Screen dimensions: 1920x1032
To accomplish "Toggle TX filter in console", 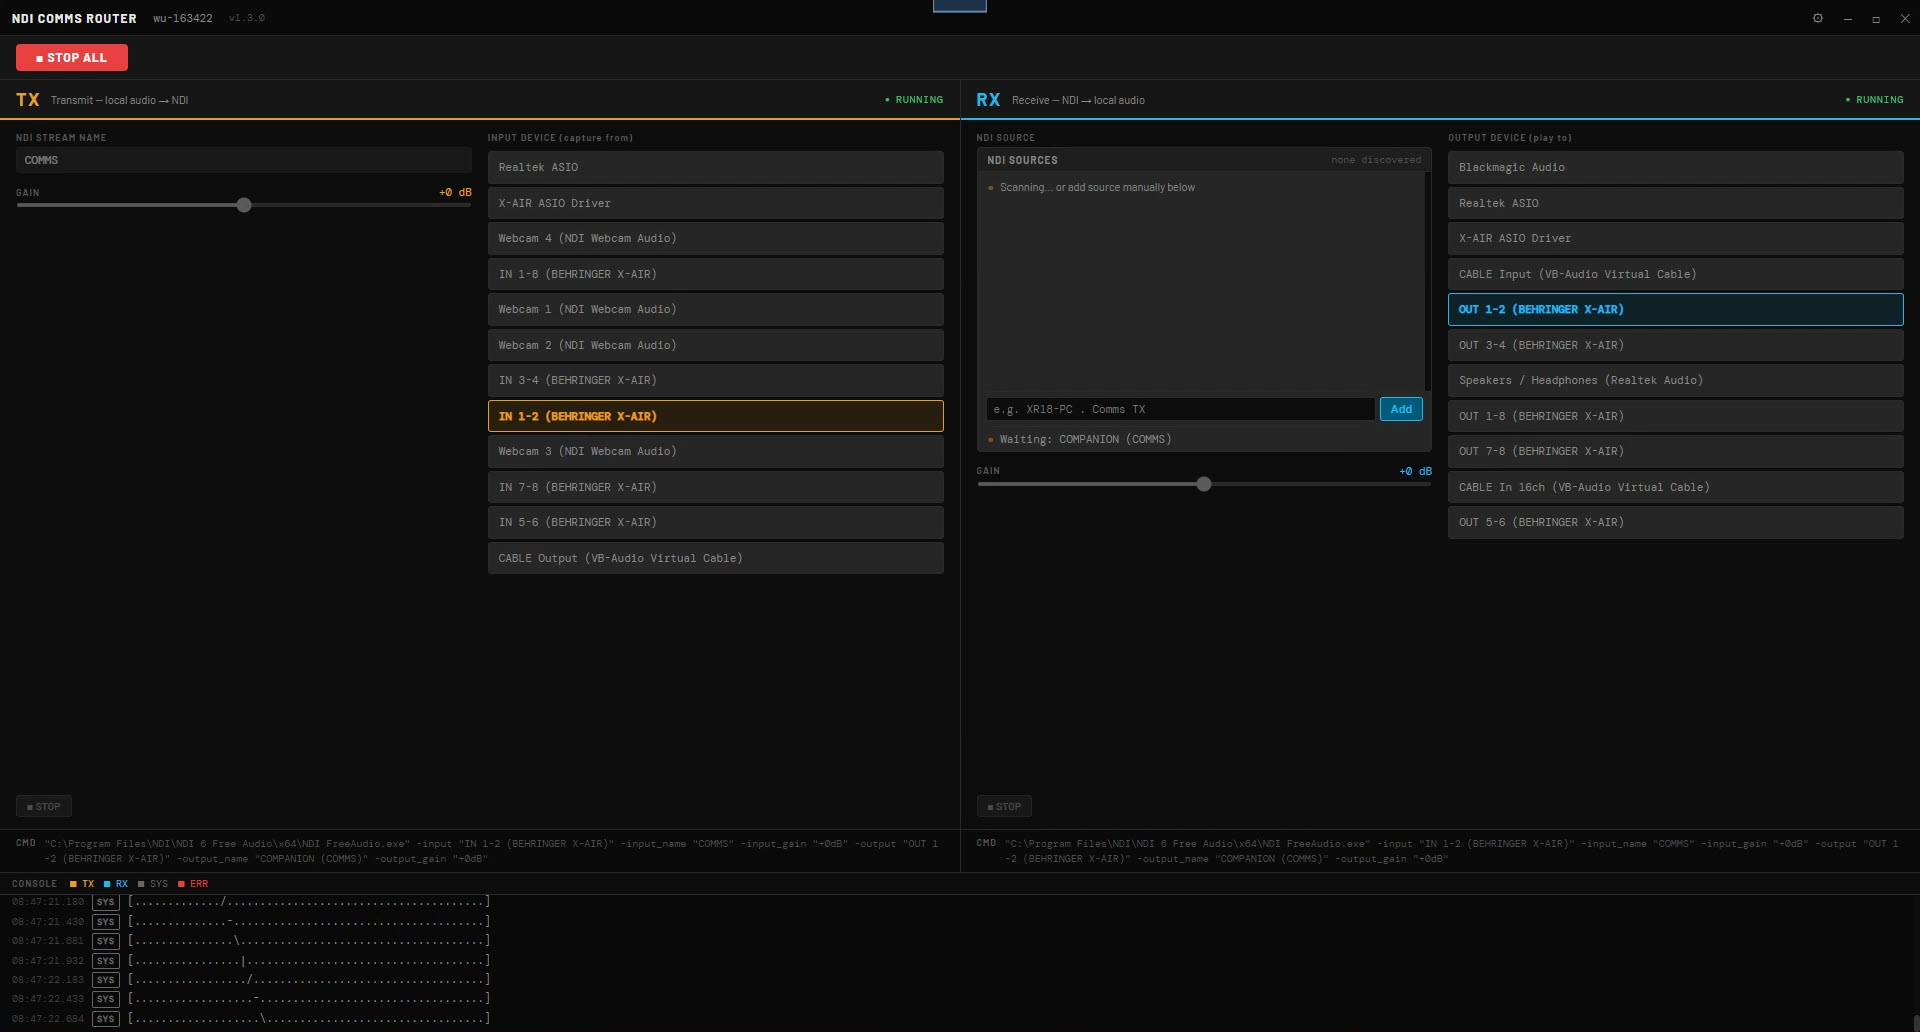I will (82, 884).
